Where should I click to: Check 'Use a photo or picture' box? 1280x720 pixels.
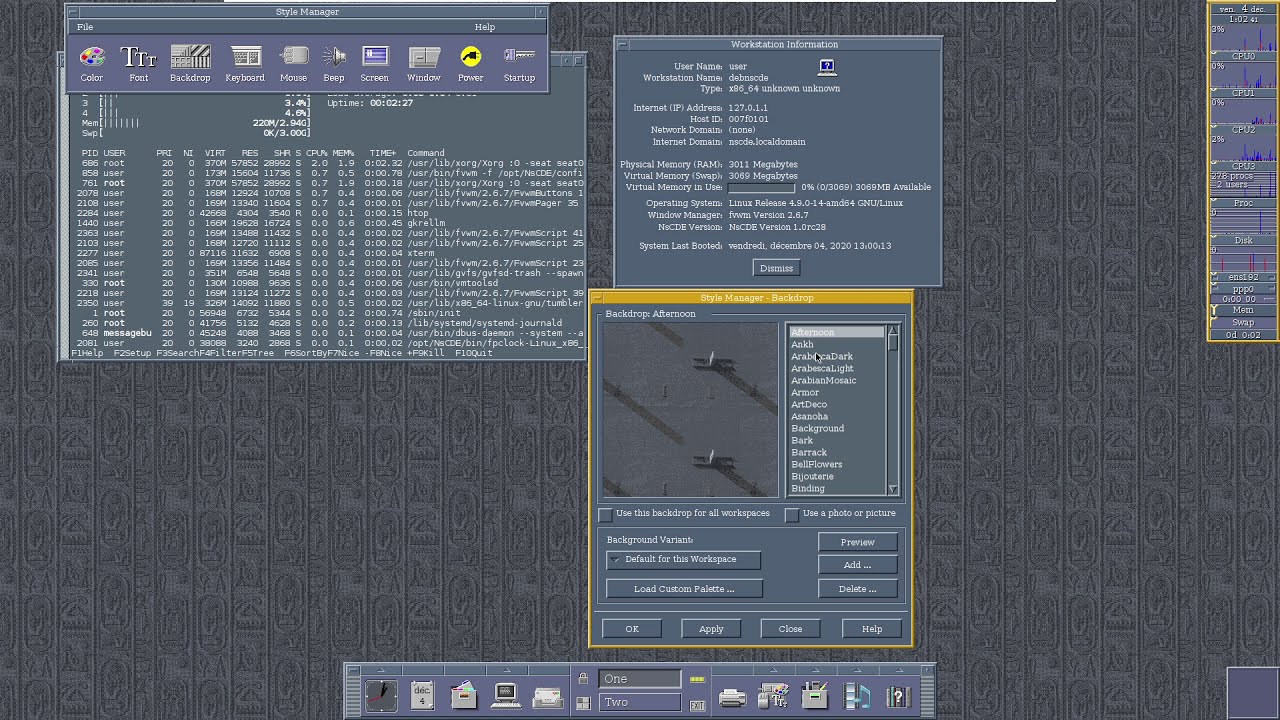(792, 514)
